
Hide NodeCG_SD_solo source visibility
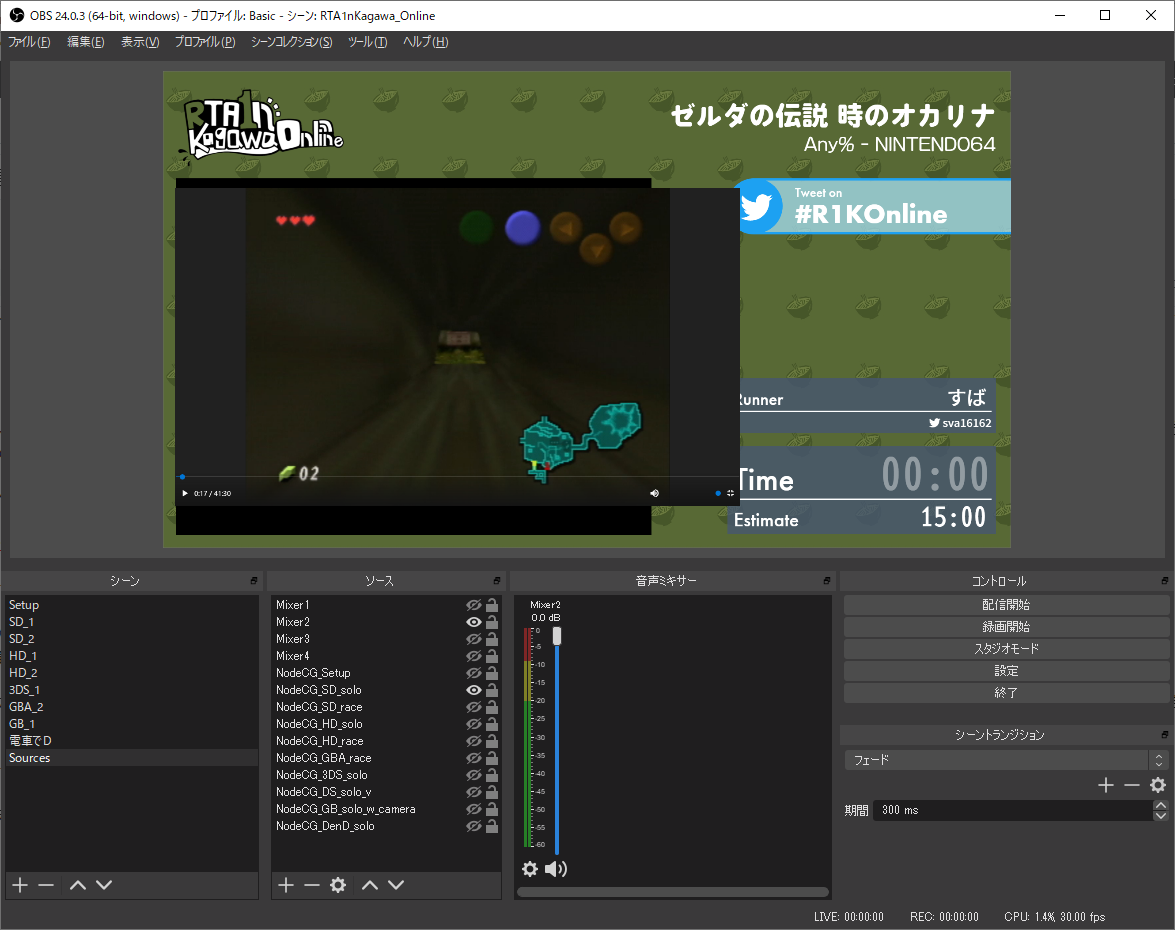pyautogui.click(x=474, y=690)
